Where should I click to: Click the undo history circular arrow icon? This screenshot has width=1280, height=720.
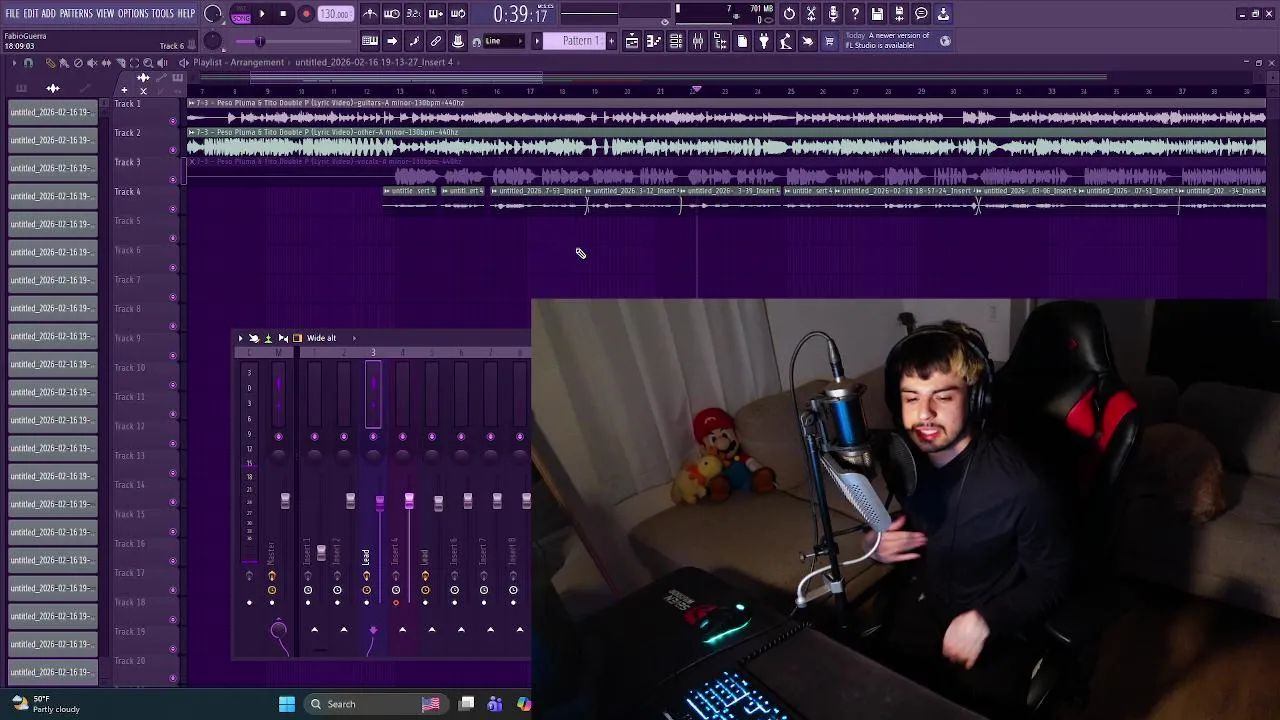click(789, 14)
